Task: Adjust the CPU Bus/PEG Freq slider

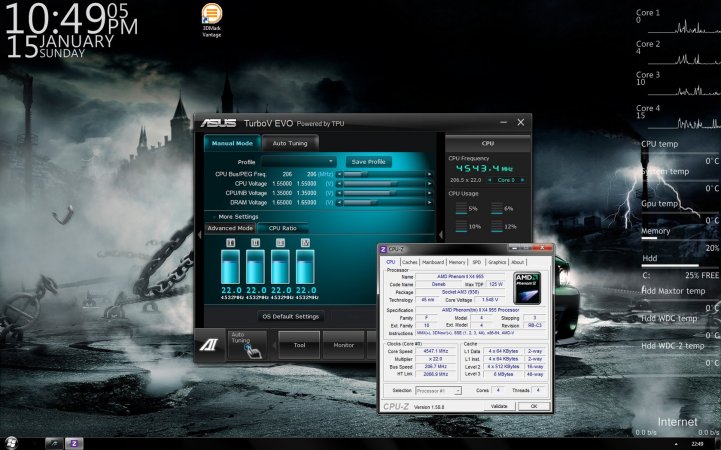Action: tap(384, 174)
